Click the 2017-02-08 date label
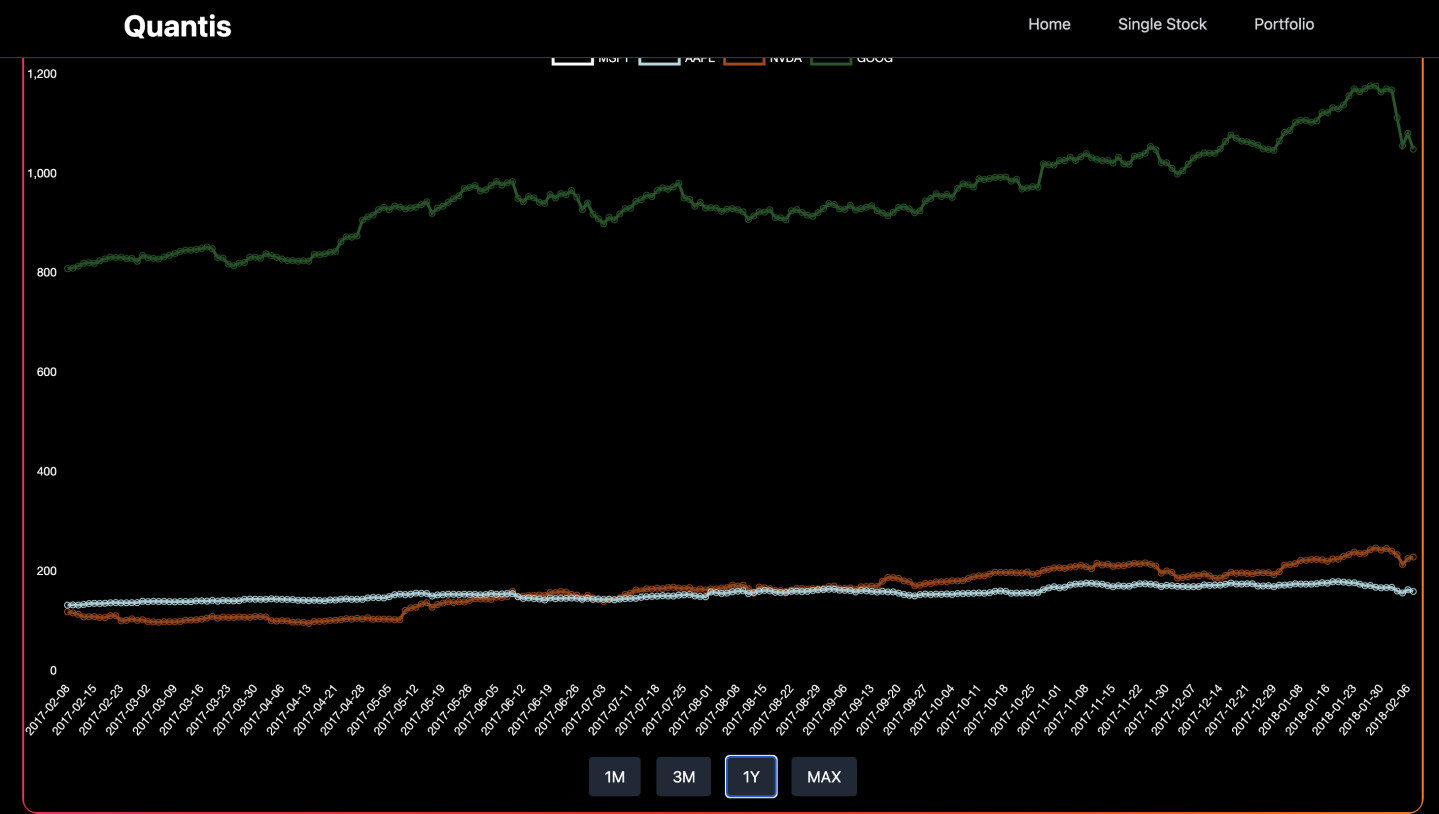Screen dimensions: 1439x814 tap(48, 710)
